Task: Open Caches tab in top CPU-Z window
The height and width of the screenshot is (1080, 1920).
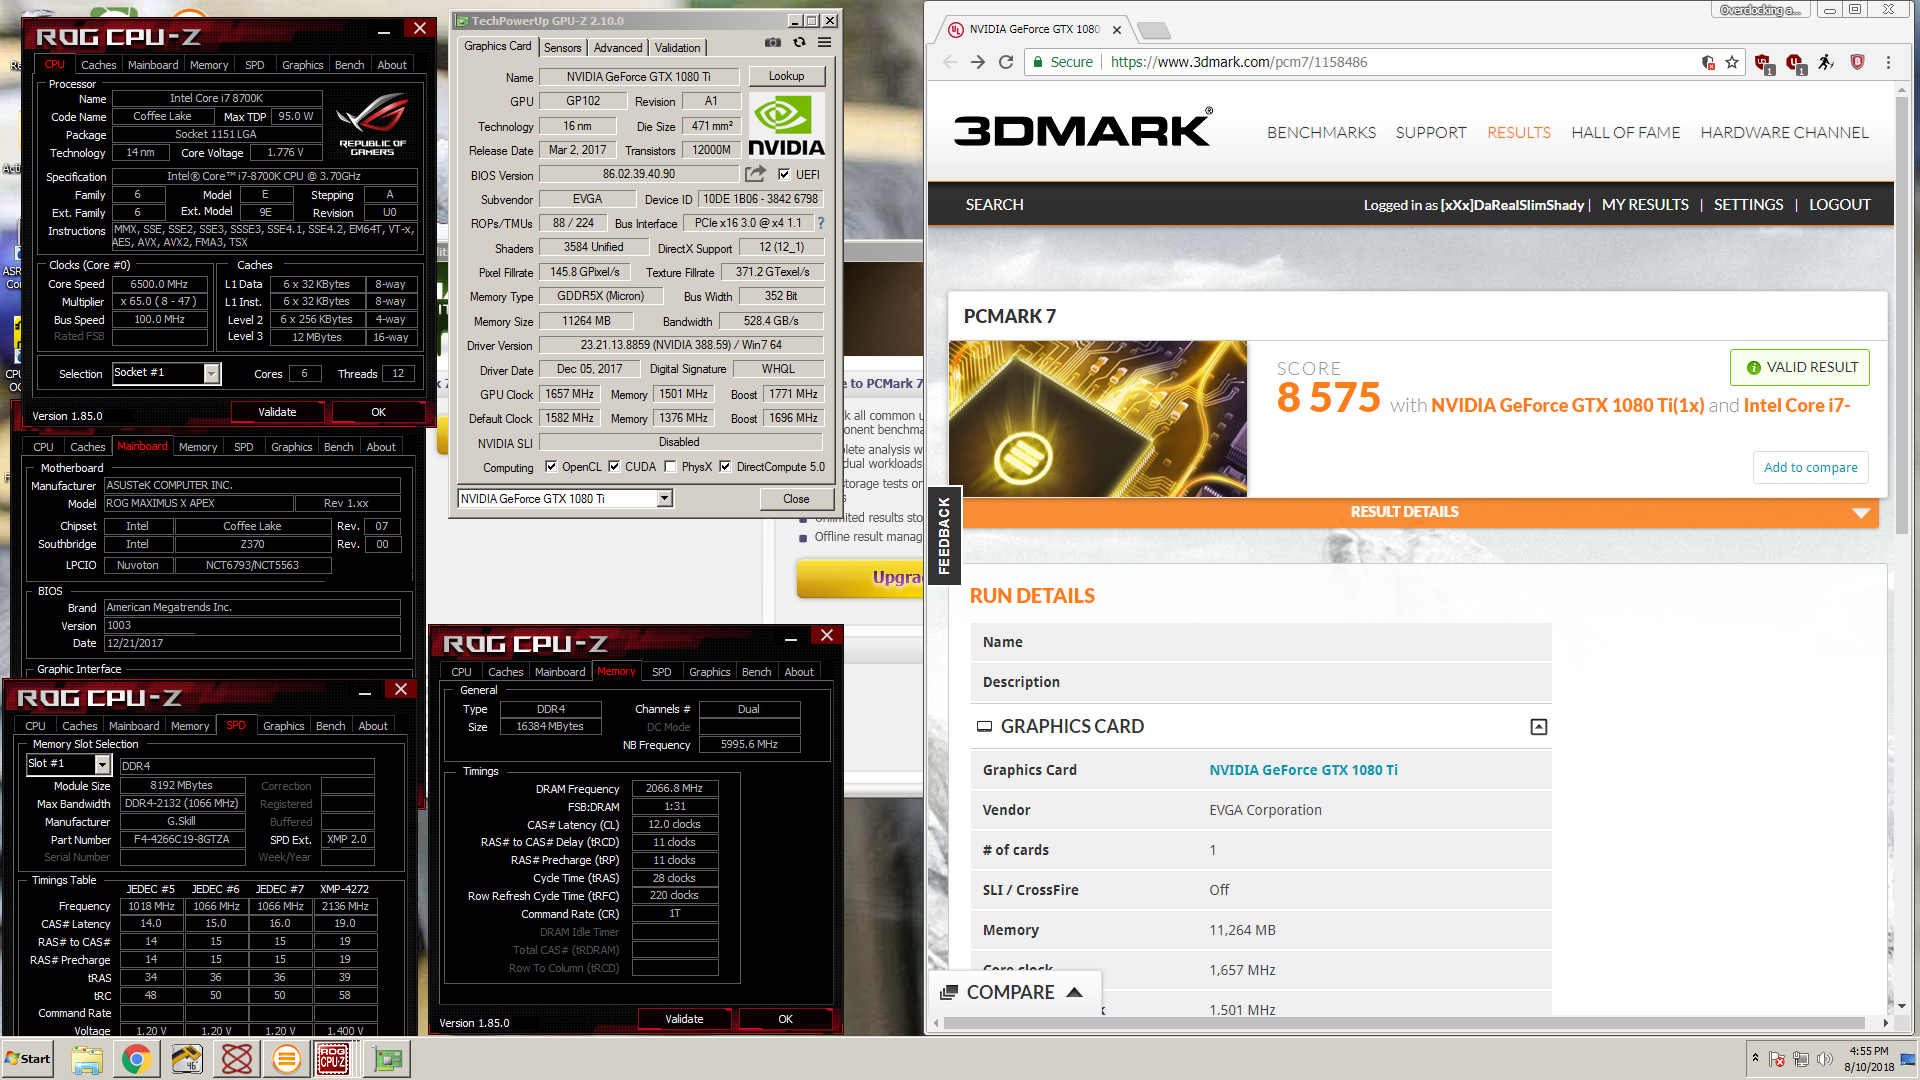Action: 99,65
